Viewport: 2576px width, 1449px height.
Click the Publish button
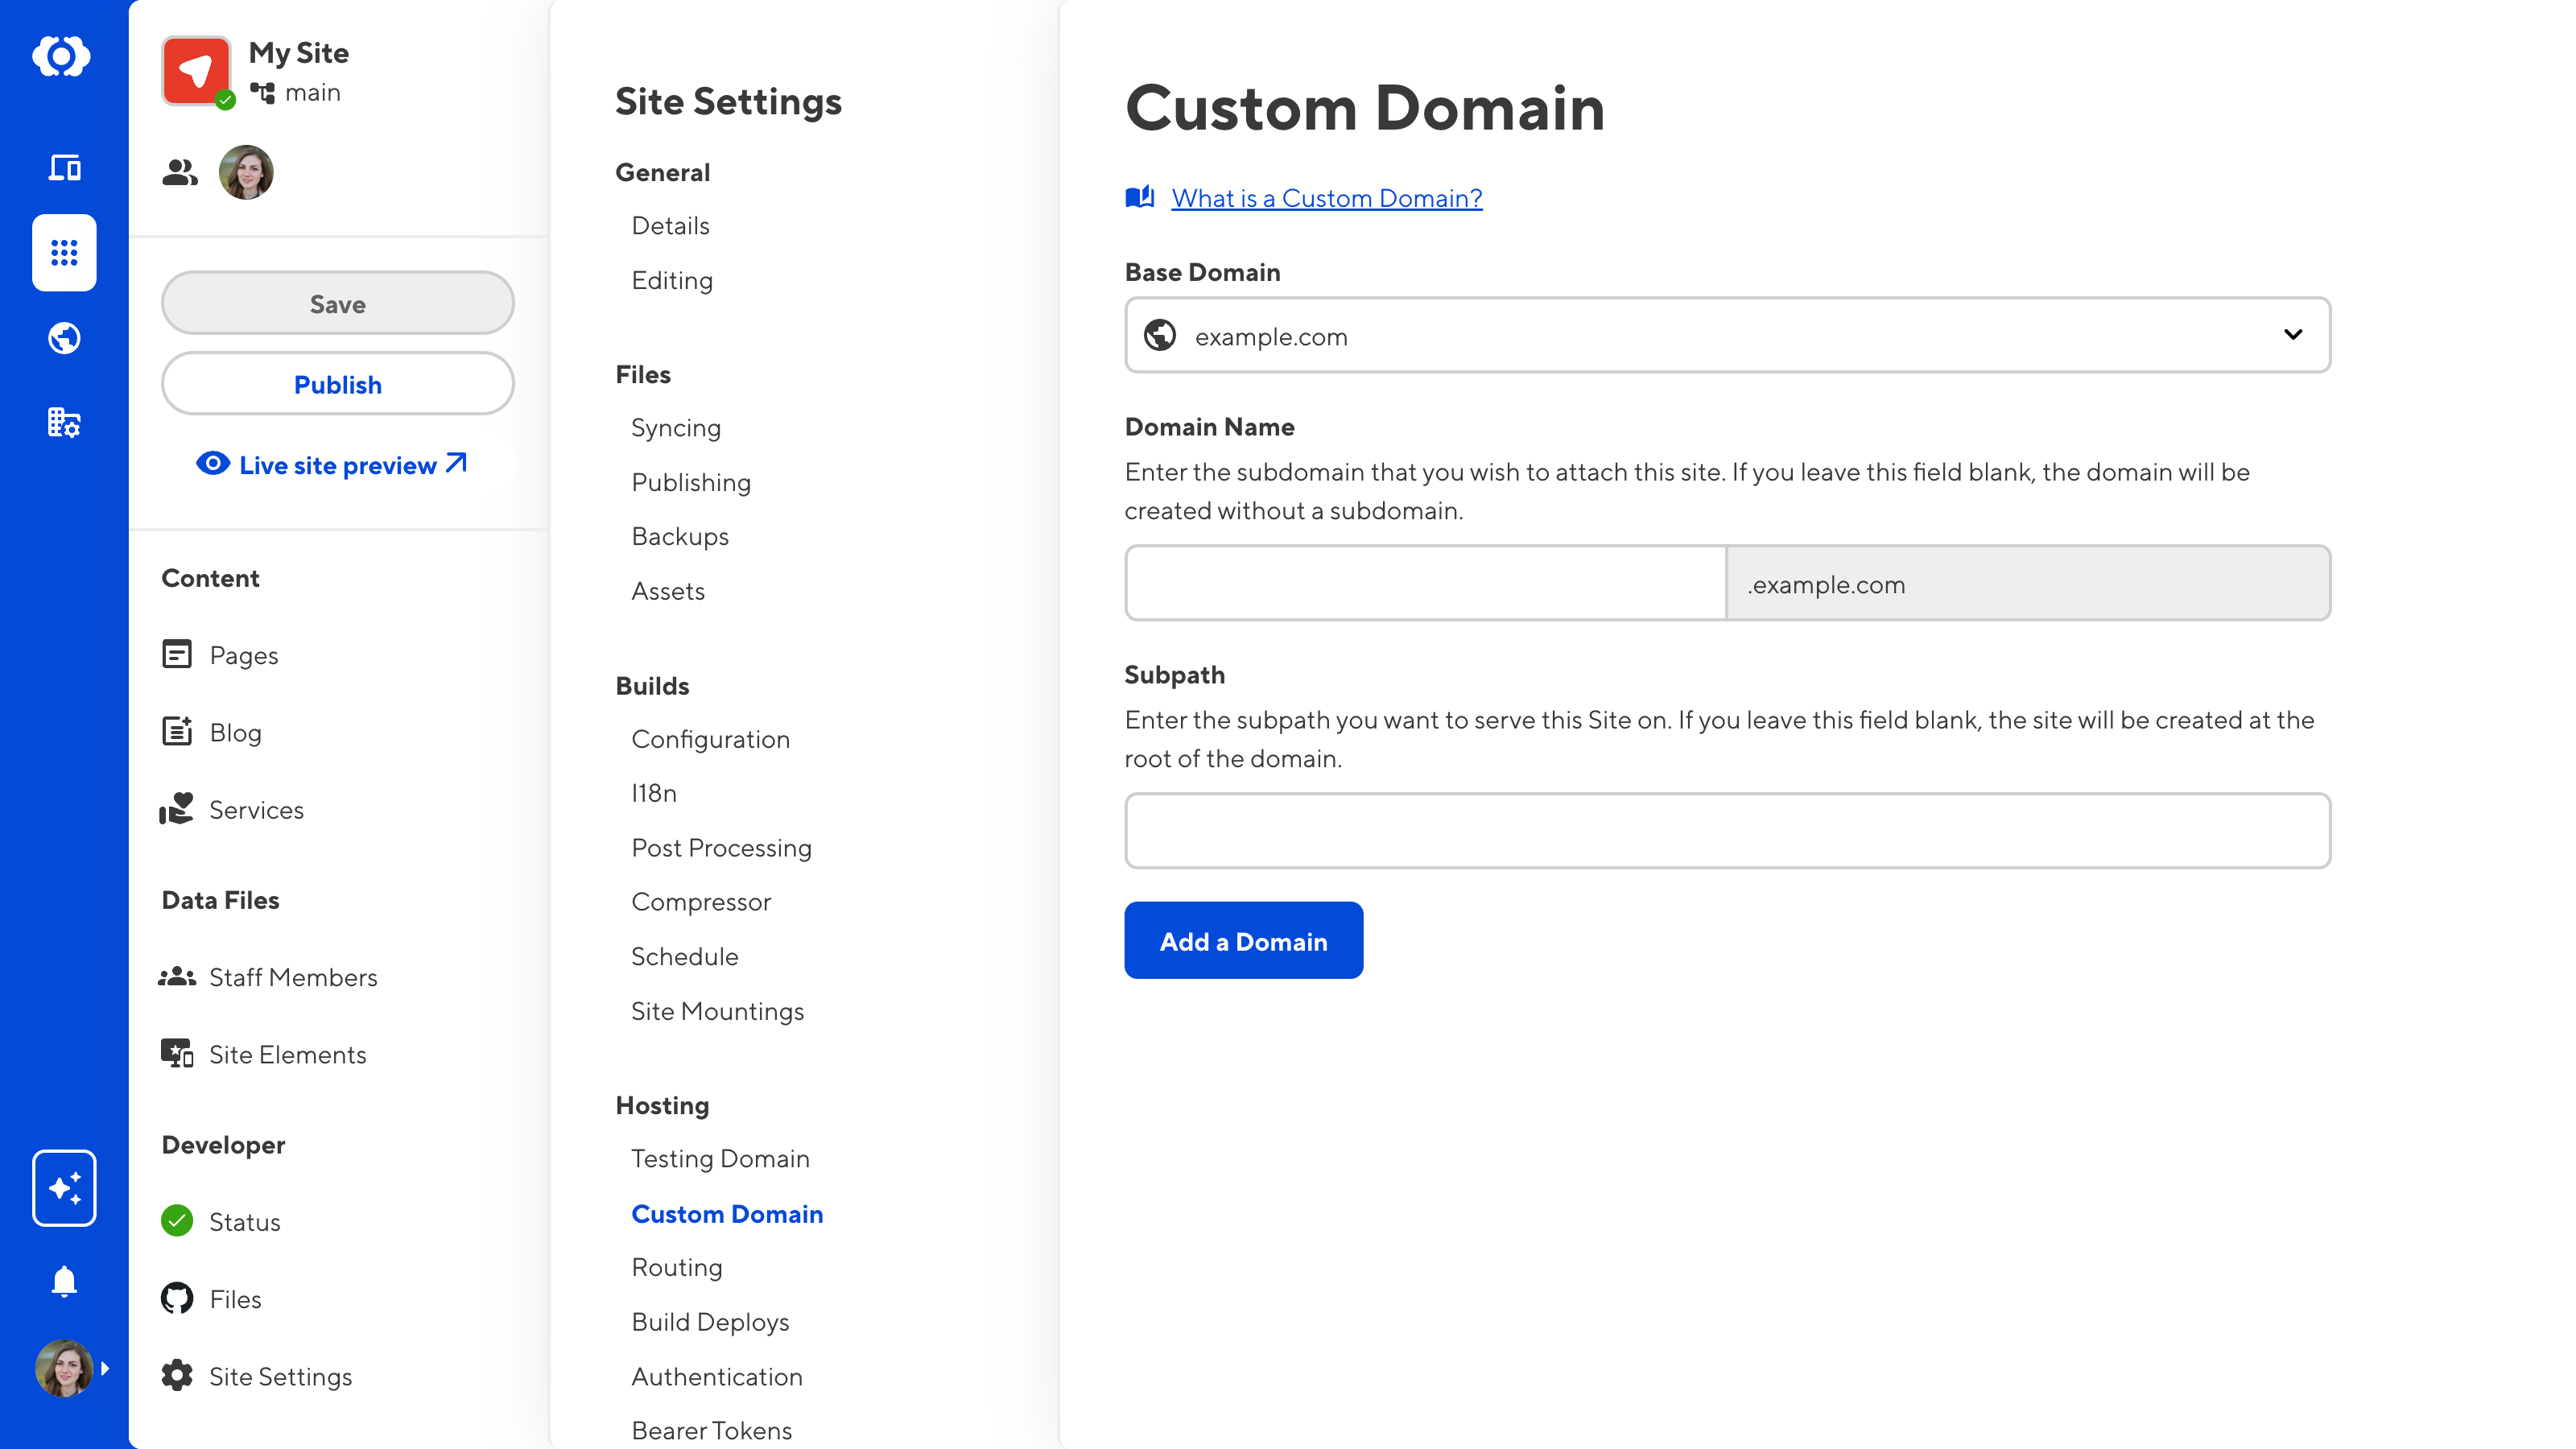pos(337,384)
